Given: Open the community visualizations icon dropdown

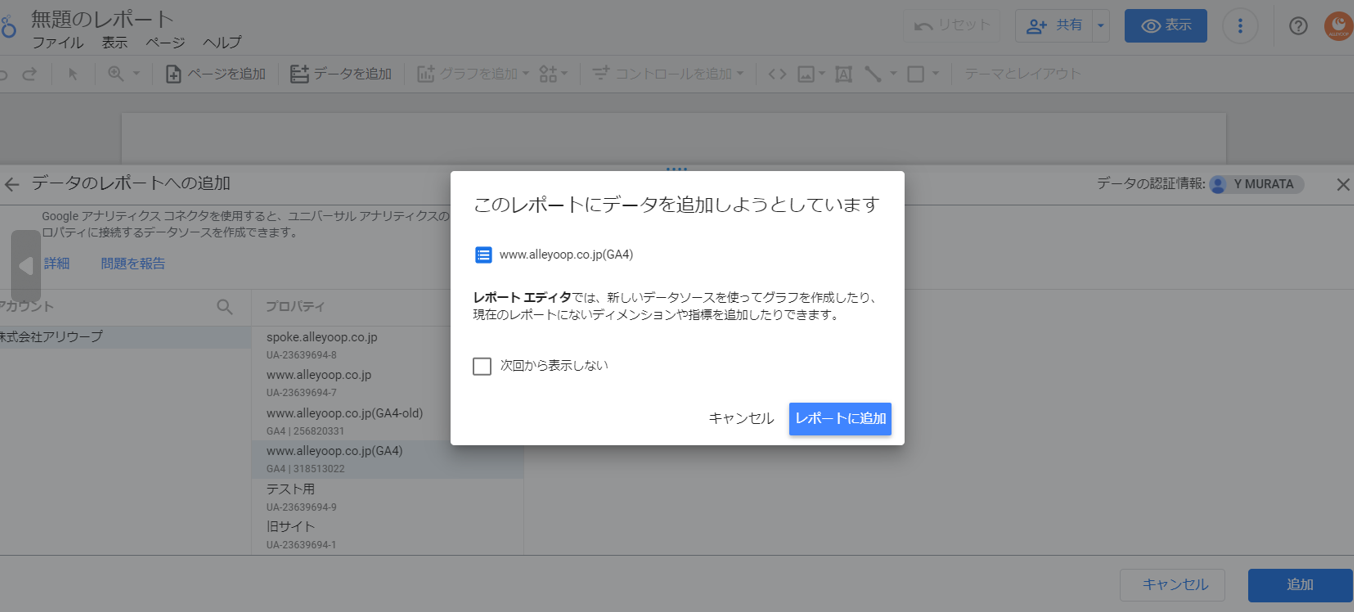Looking at the screenshot, I should pyautogui.click(x=553, y=74).
